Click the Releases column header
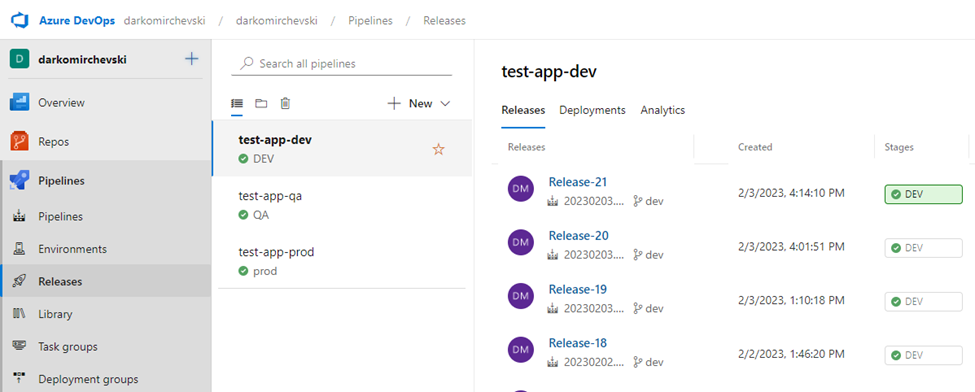 point(527,147)
